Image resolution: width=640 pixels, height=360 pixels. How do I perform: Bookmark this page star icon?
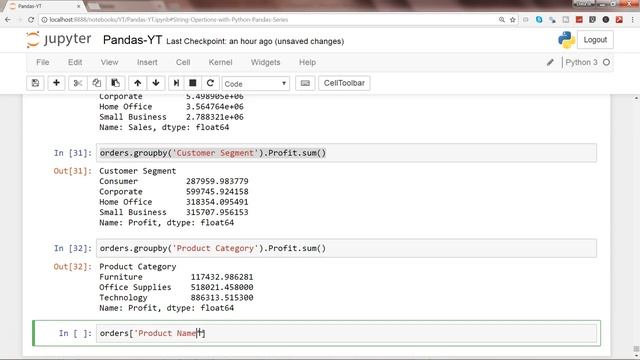point(513,20)
